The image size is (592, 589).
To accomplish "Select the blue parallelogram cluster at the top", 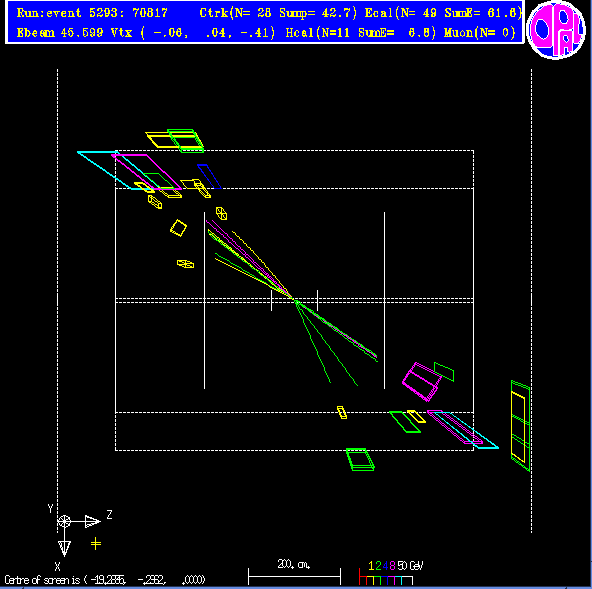I will click(x=209, y=176).
